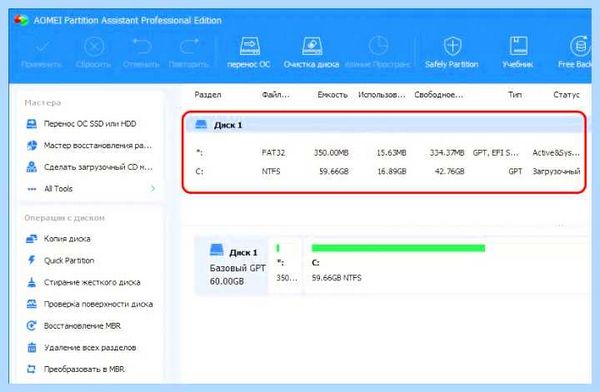Click the Файл... column header
The image size is (600, 392).
(275, 95)
